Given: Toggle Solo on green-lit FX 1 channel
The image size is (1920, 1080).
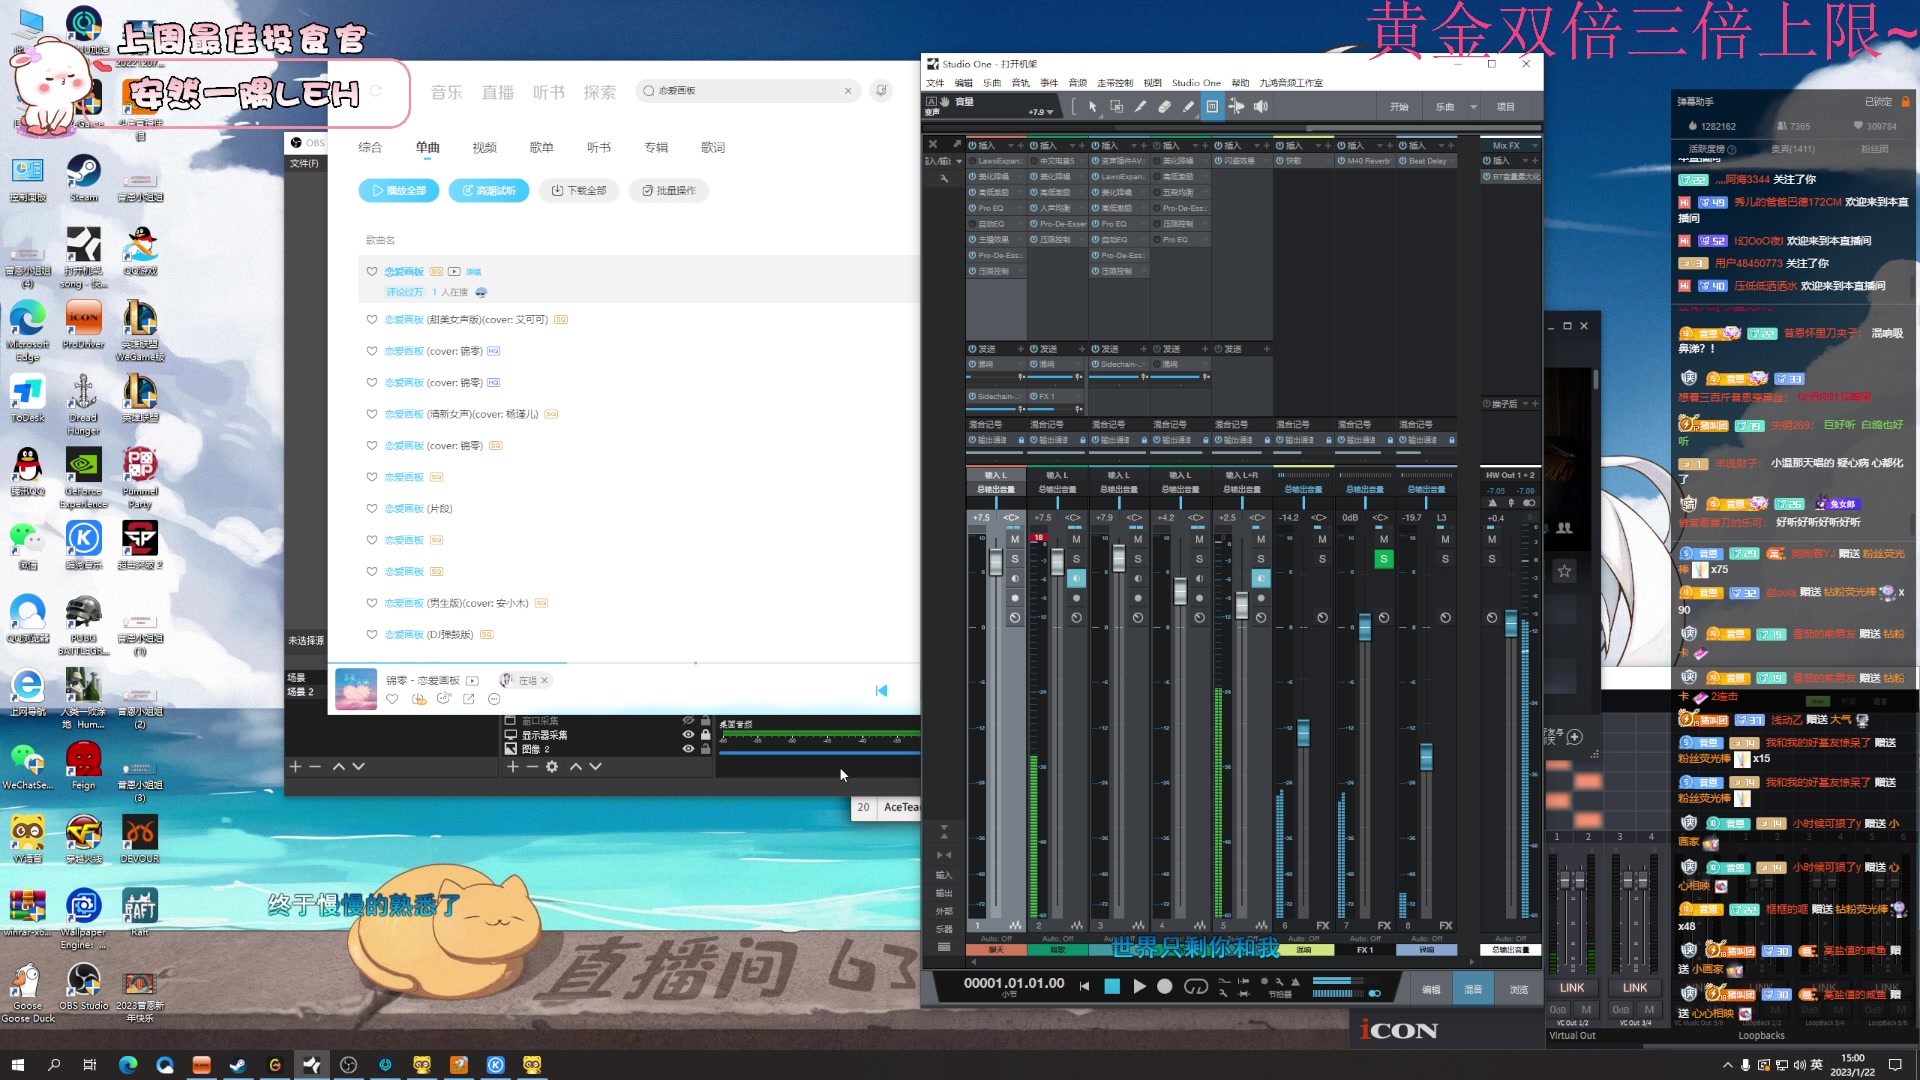Looking at the screenshot, I should (x=1383, y=559).
